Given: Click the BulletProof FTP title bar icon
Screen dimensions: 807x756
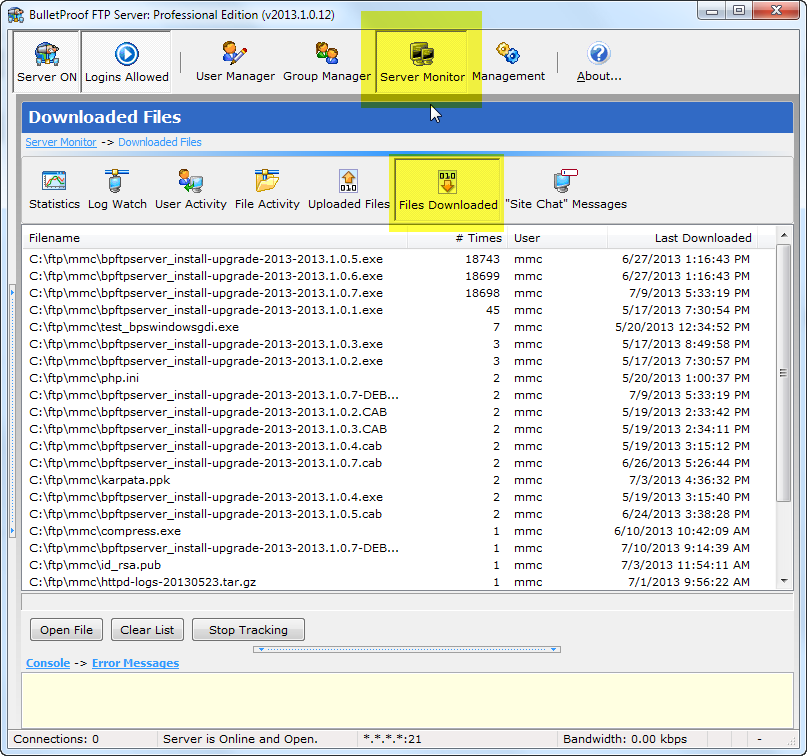Looking at the screenshot, I should 15,14.
